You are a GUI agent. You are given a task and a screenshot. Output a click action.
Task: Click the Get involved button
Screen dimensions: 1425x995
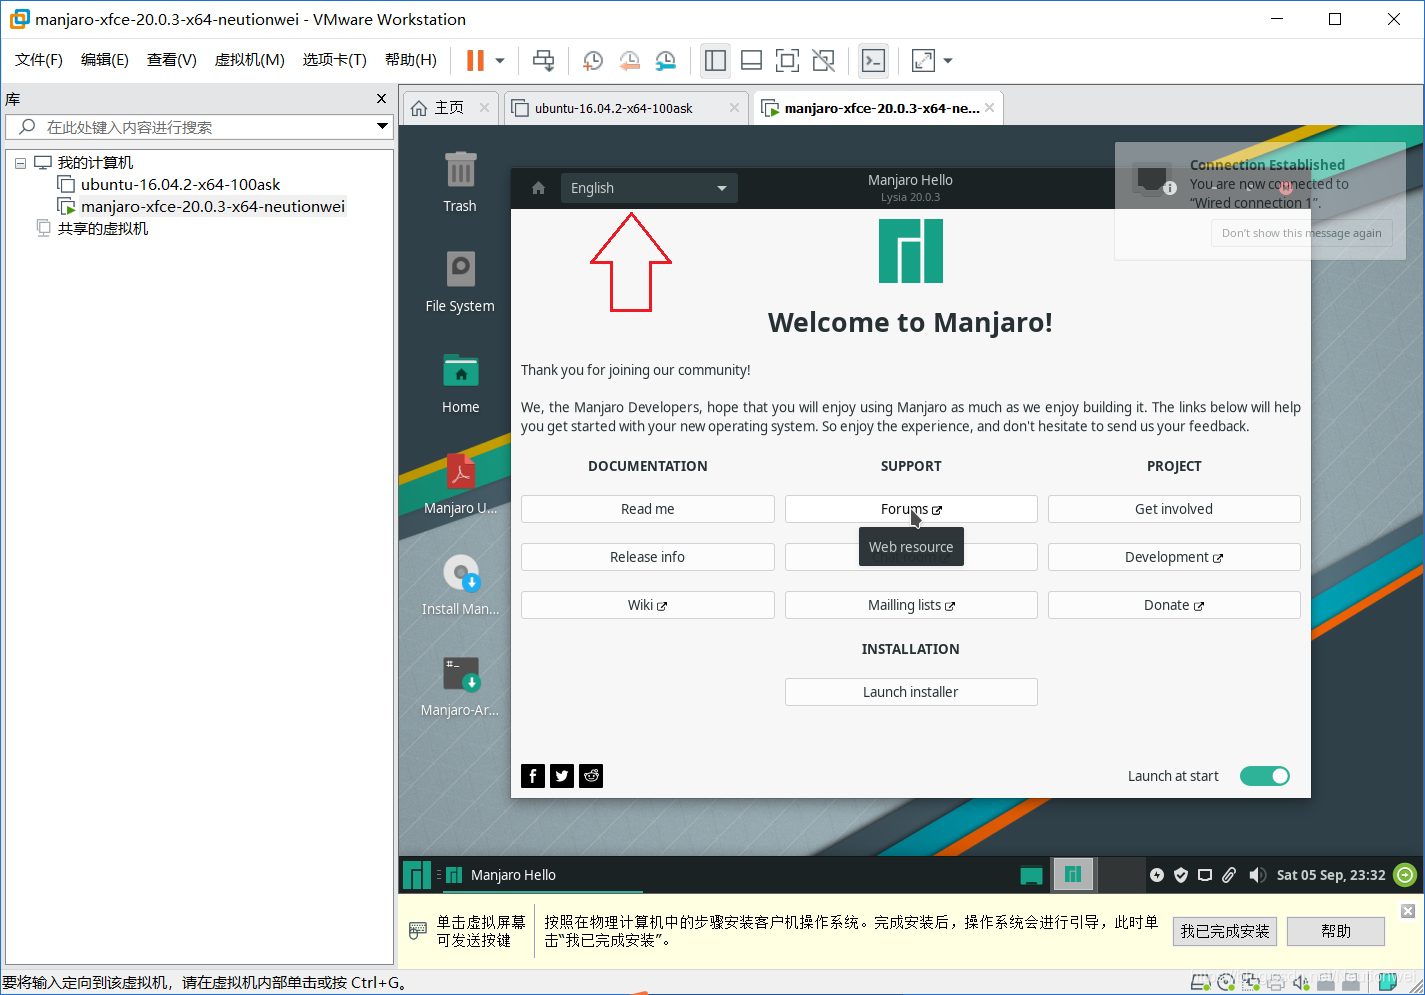click(x=1174, y=509)
